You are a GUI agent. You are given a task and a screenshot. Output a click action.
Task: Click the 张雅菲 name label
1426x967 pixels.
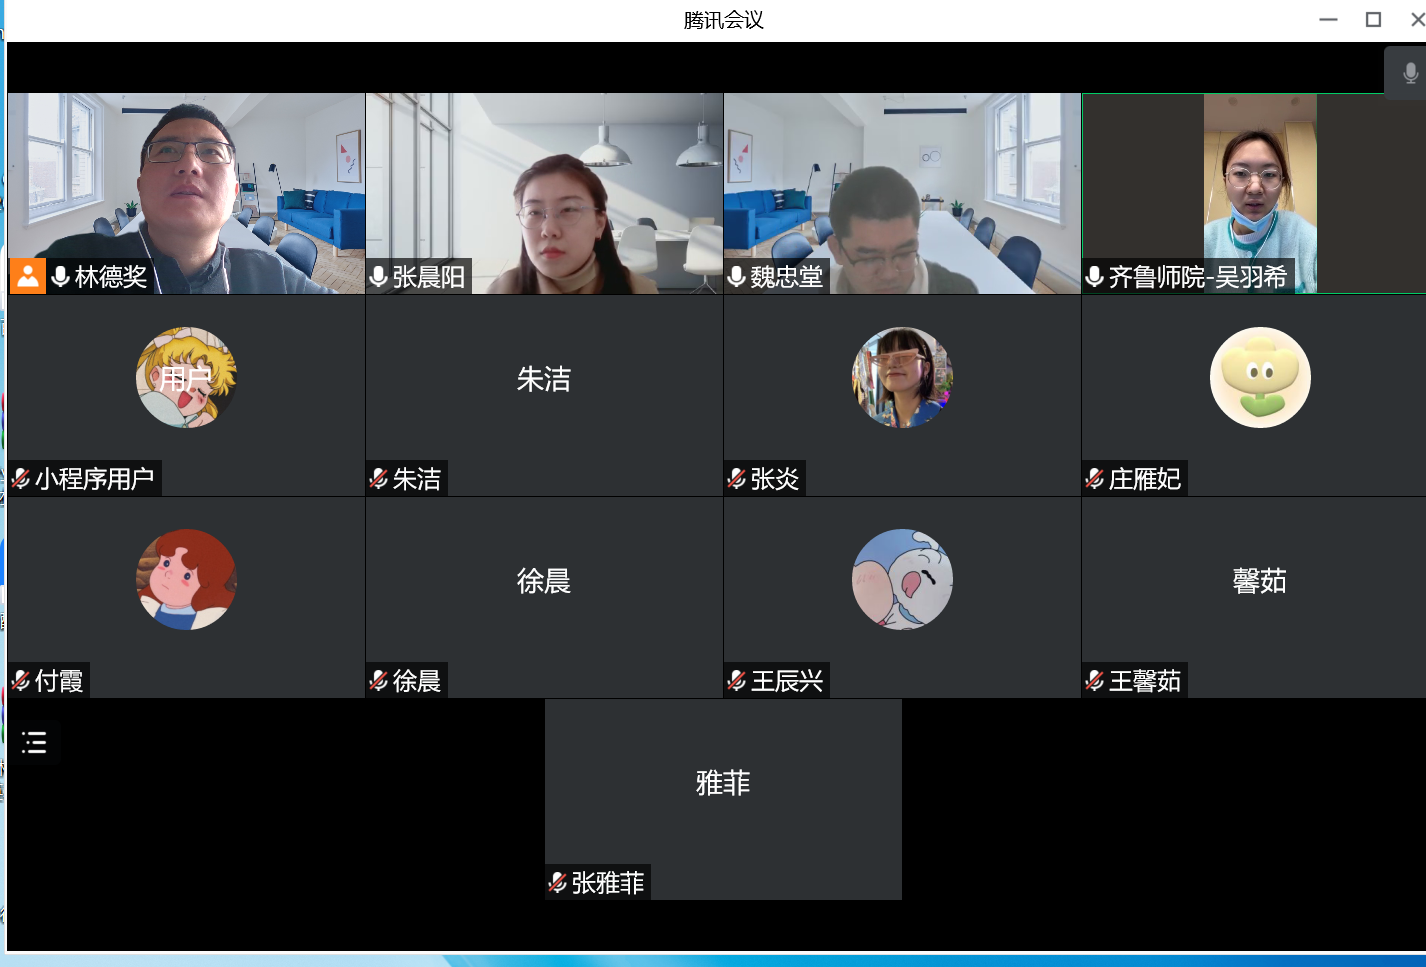point(607,883)
